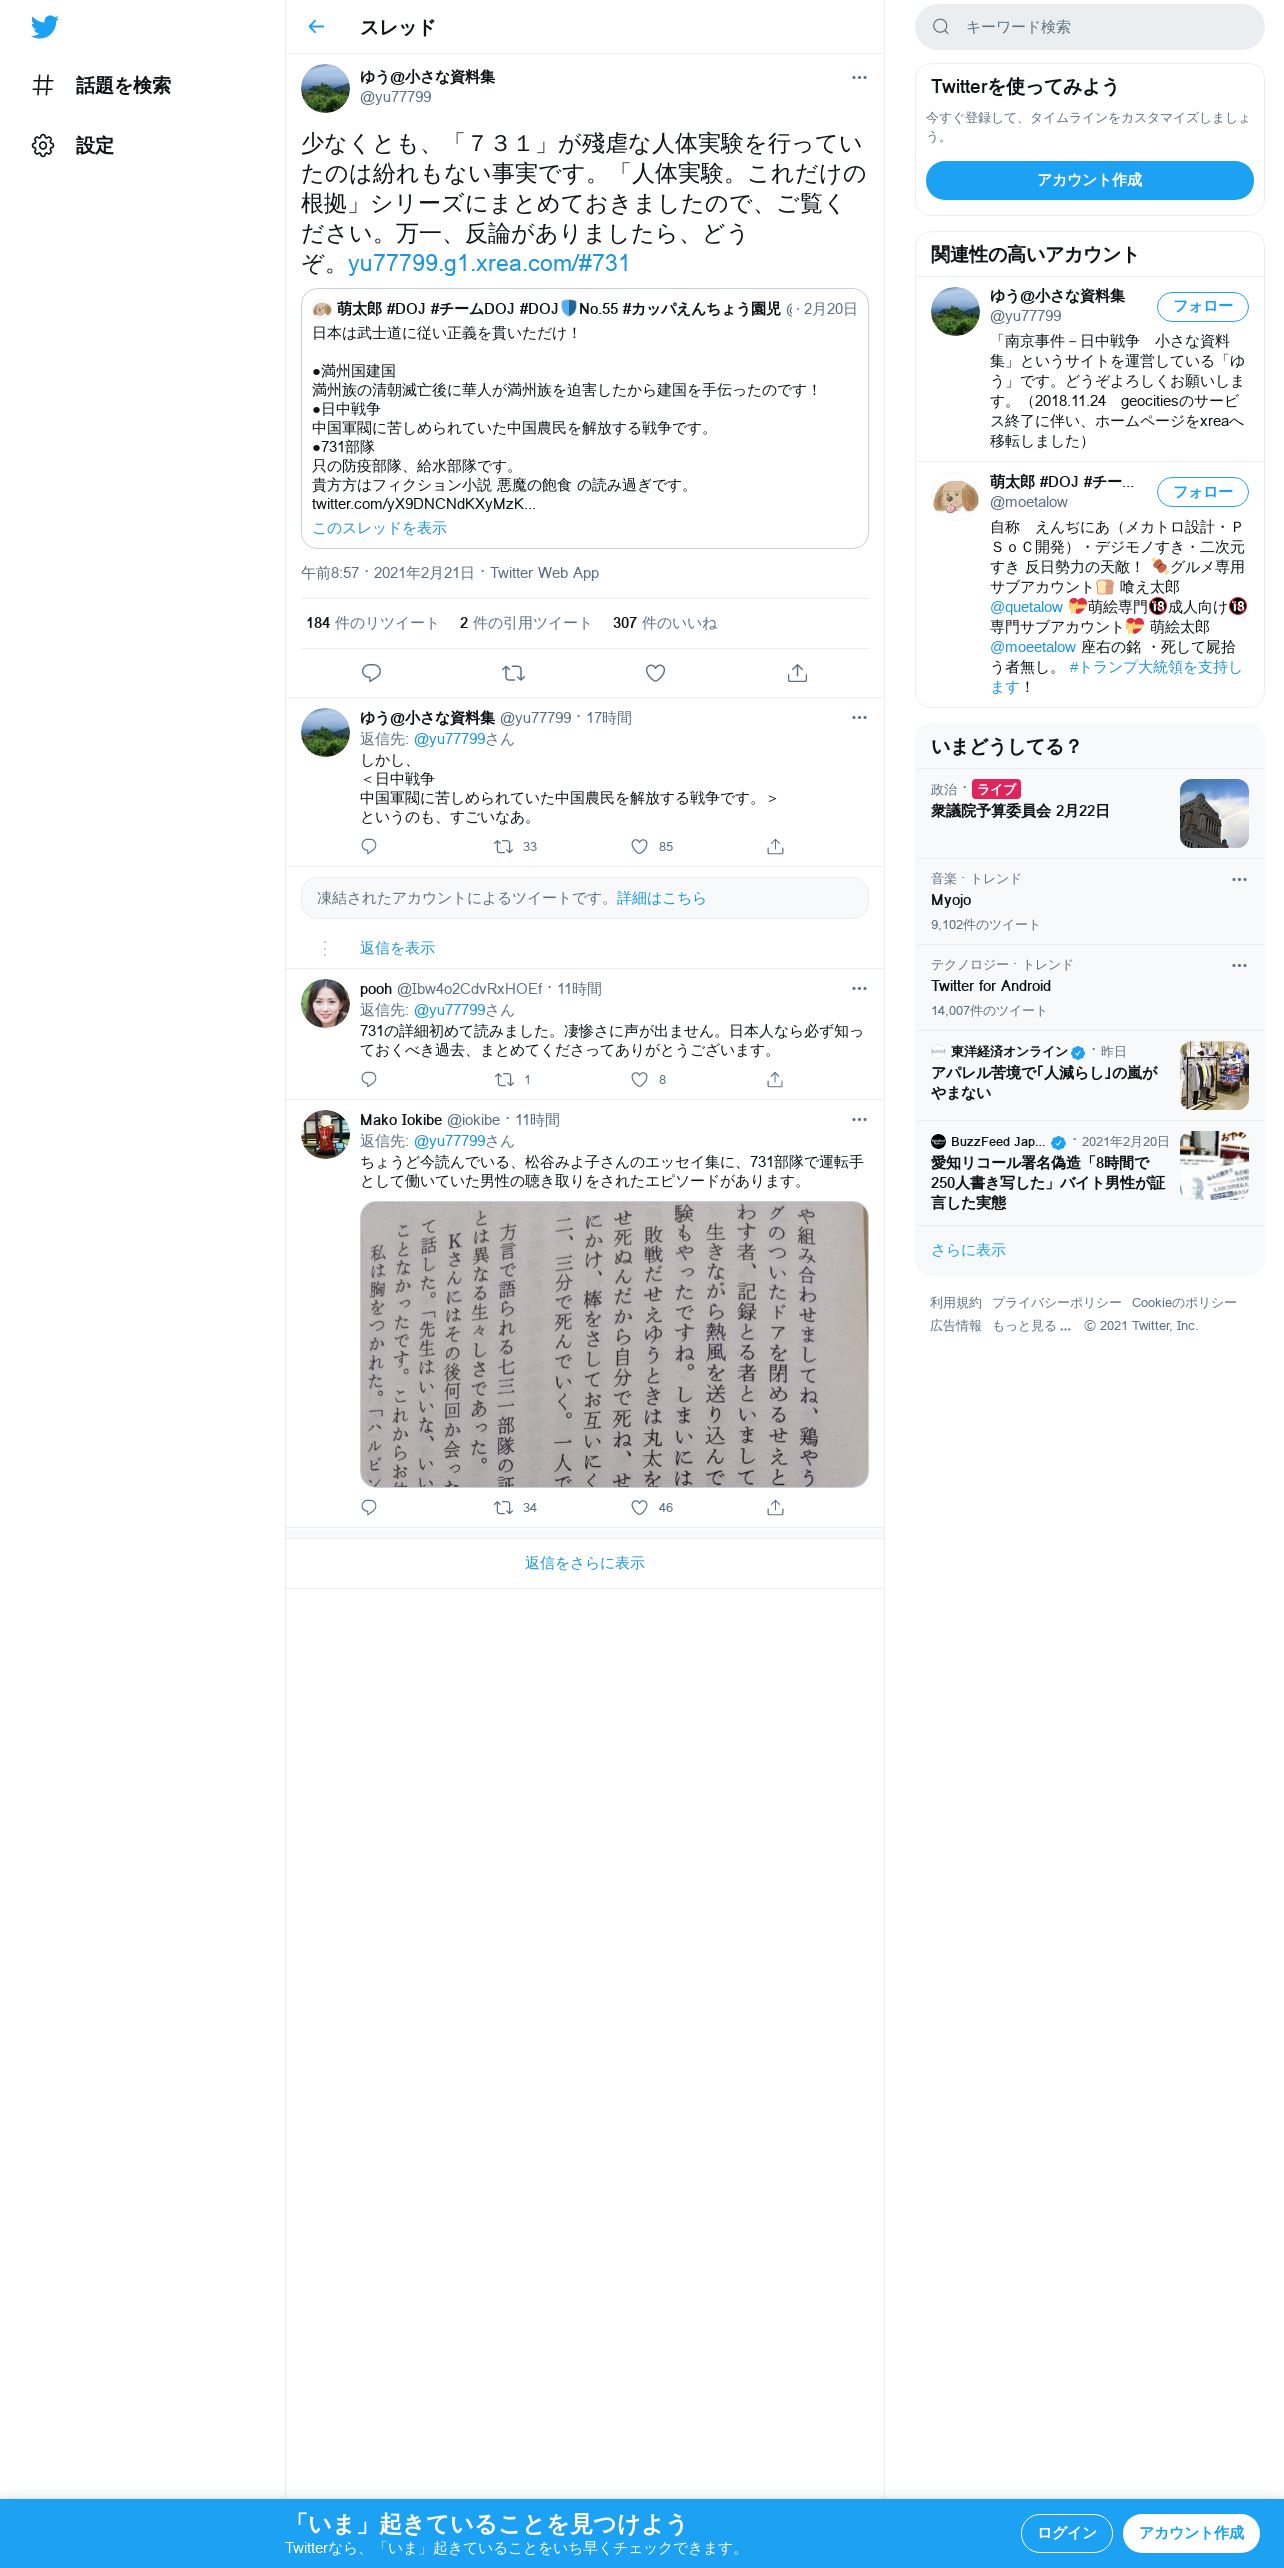Open 設定 settings gear item

[x=73, y=146]
